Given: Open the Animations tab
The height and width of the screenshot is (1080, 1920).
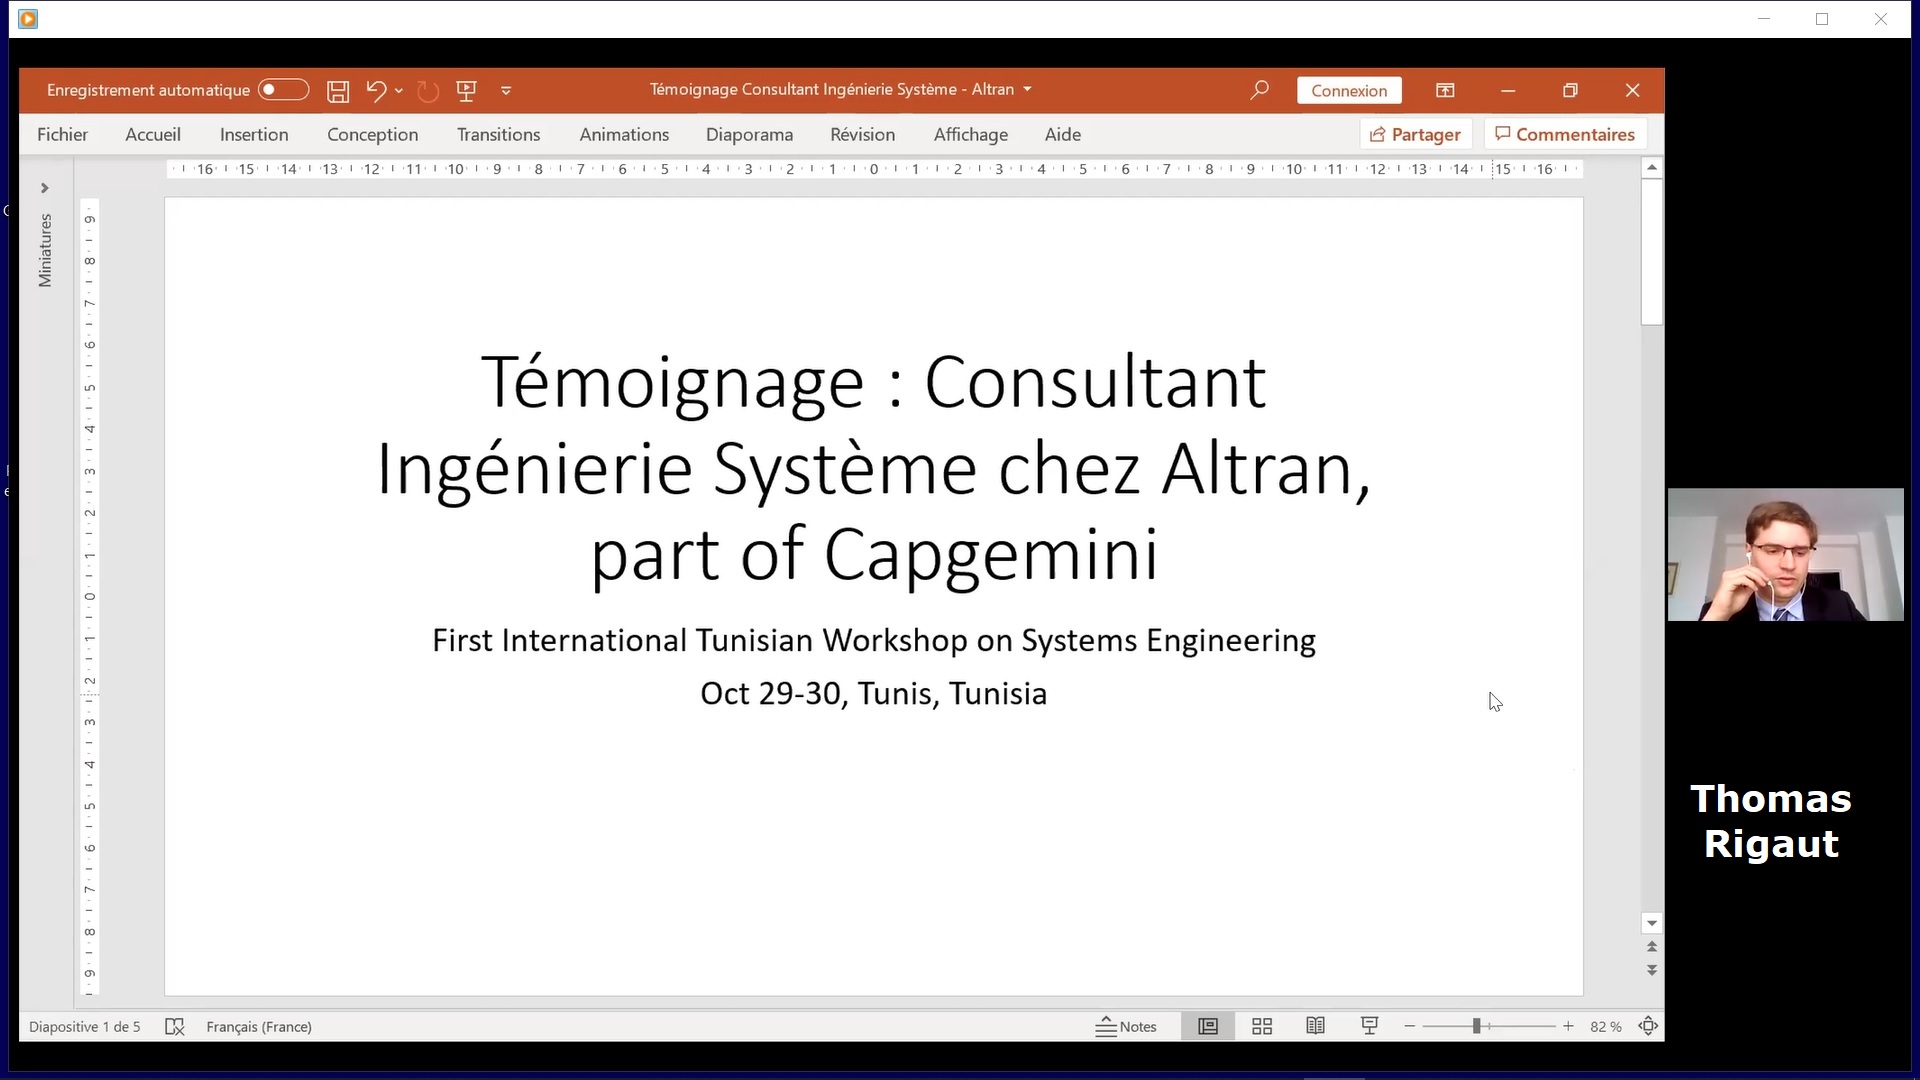Looking at the screenshot, I should (624, 135).
